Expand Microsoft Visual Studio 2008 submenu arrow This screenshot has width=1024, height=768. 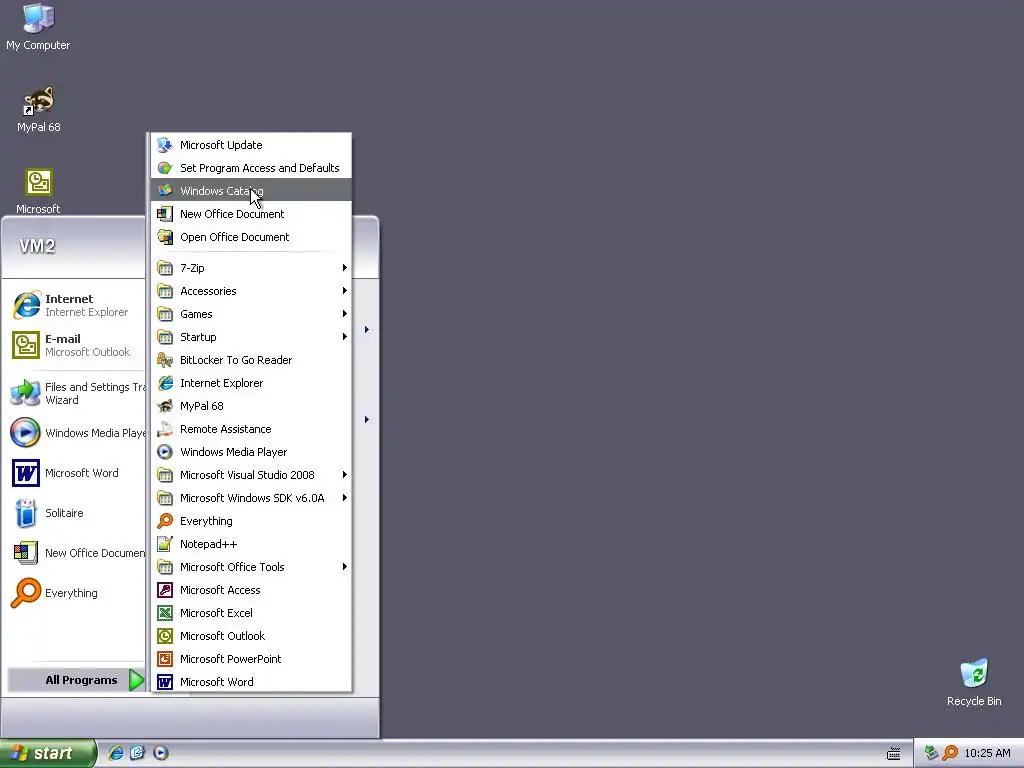344,475
